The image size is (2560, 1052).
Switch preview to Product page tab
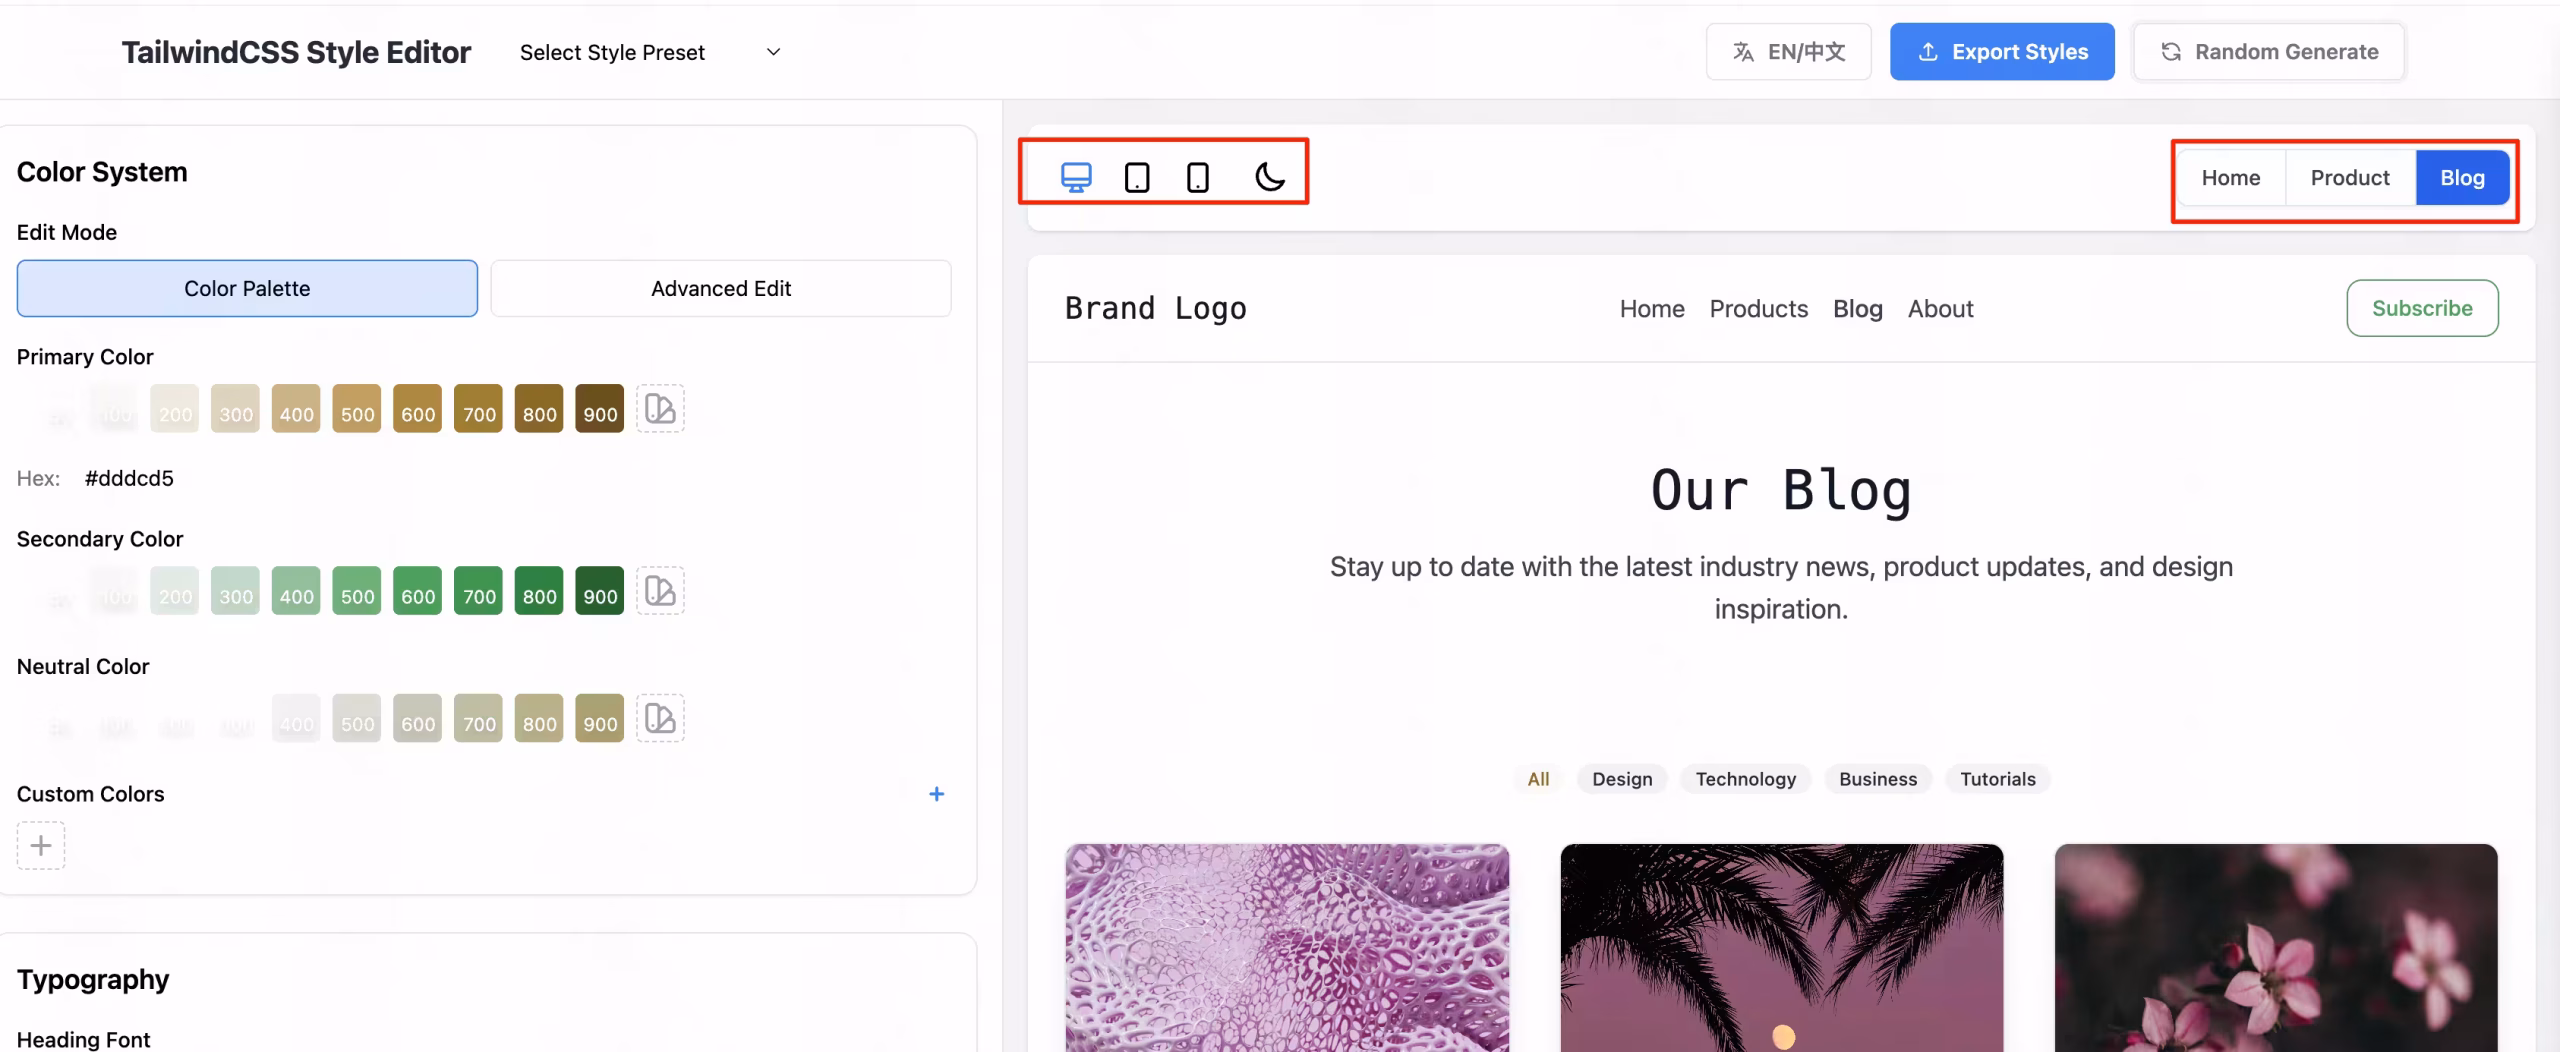(2349, 178)
